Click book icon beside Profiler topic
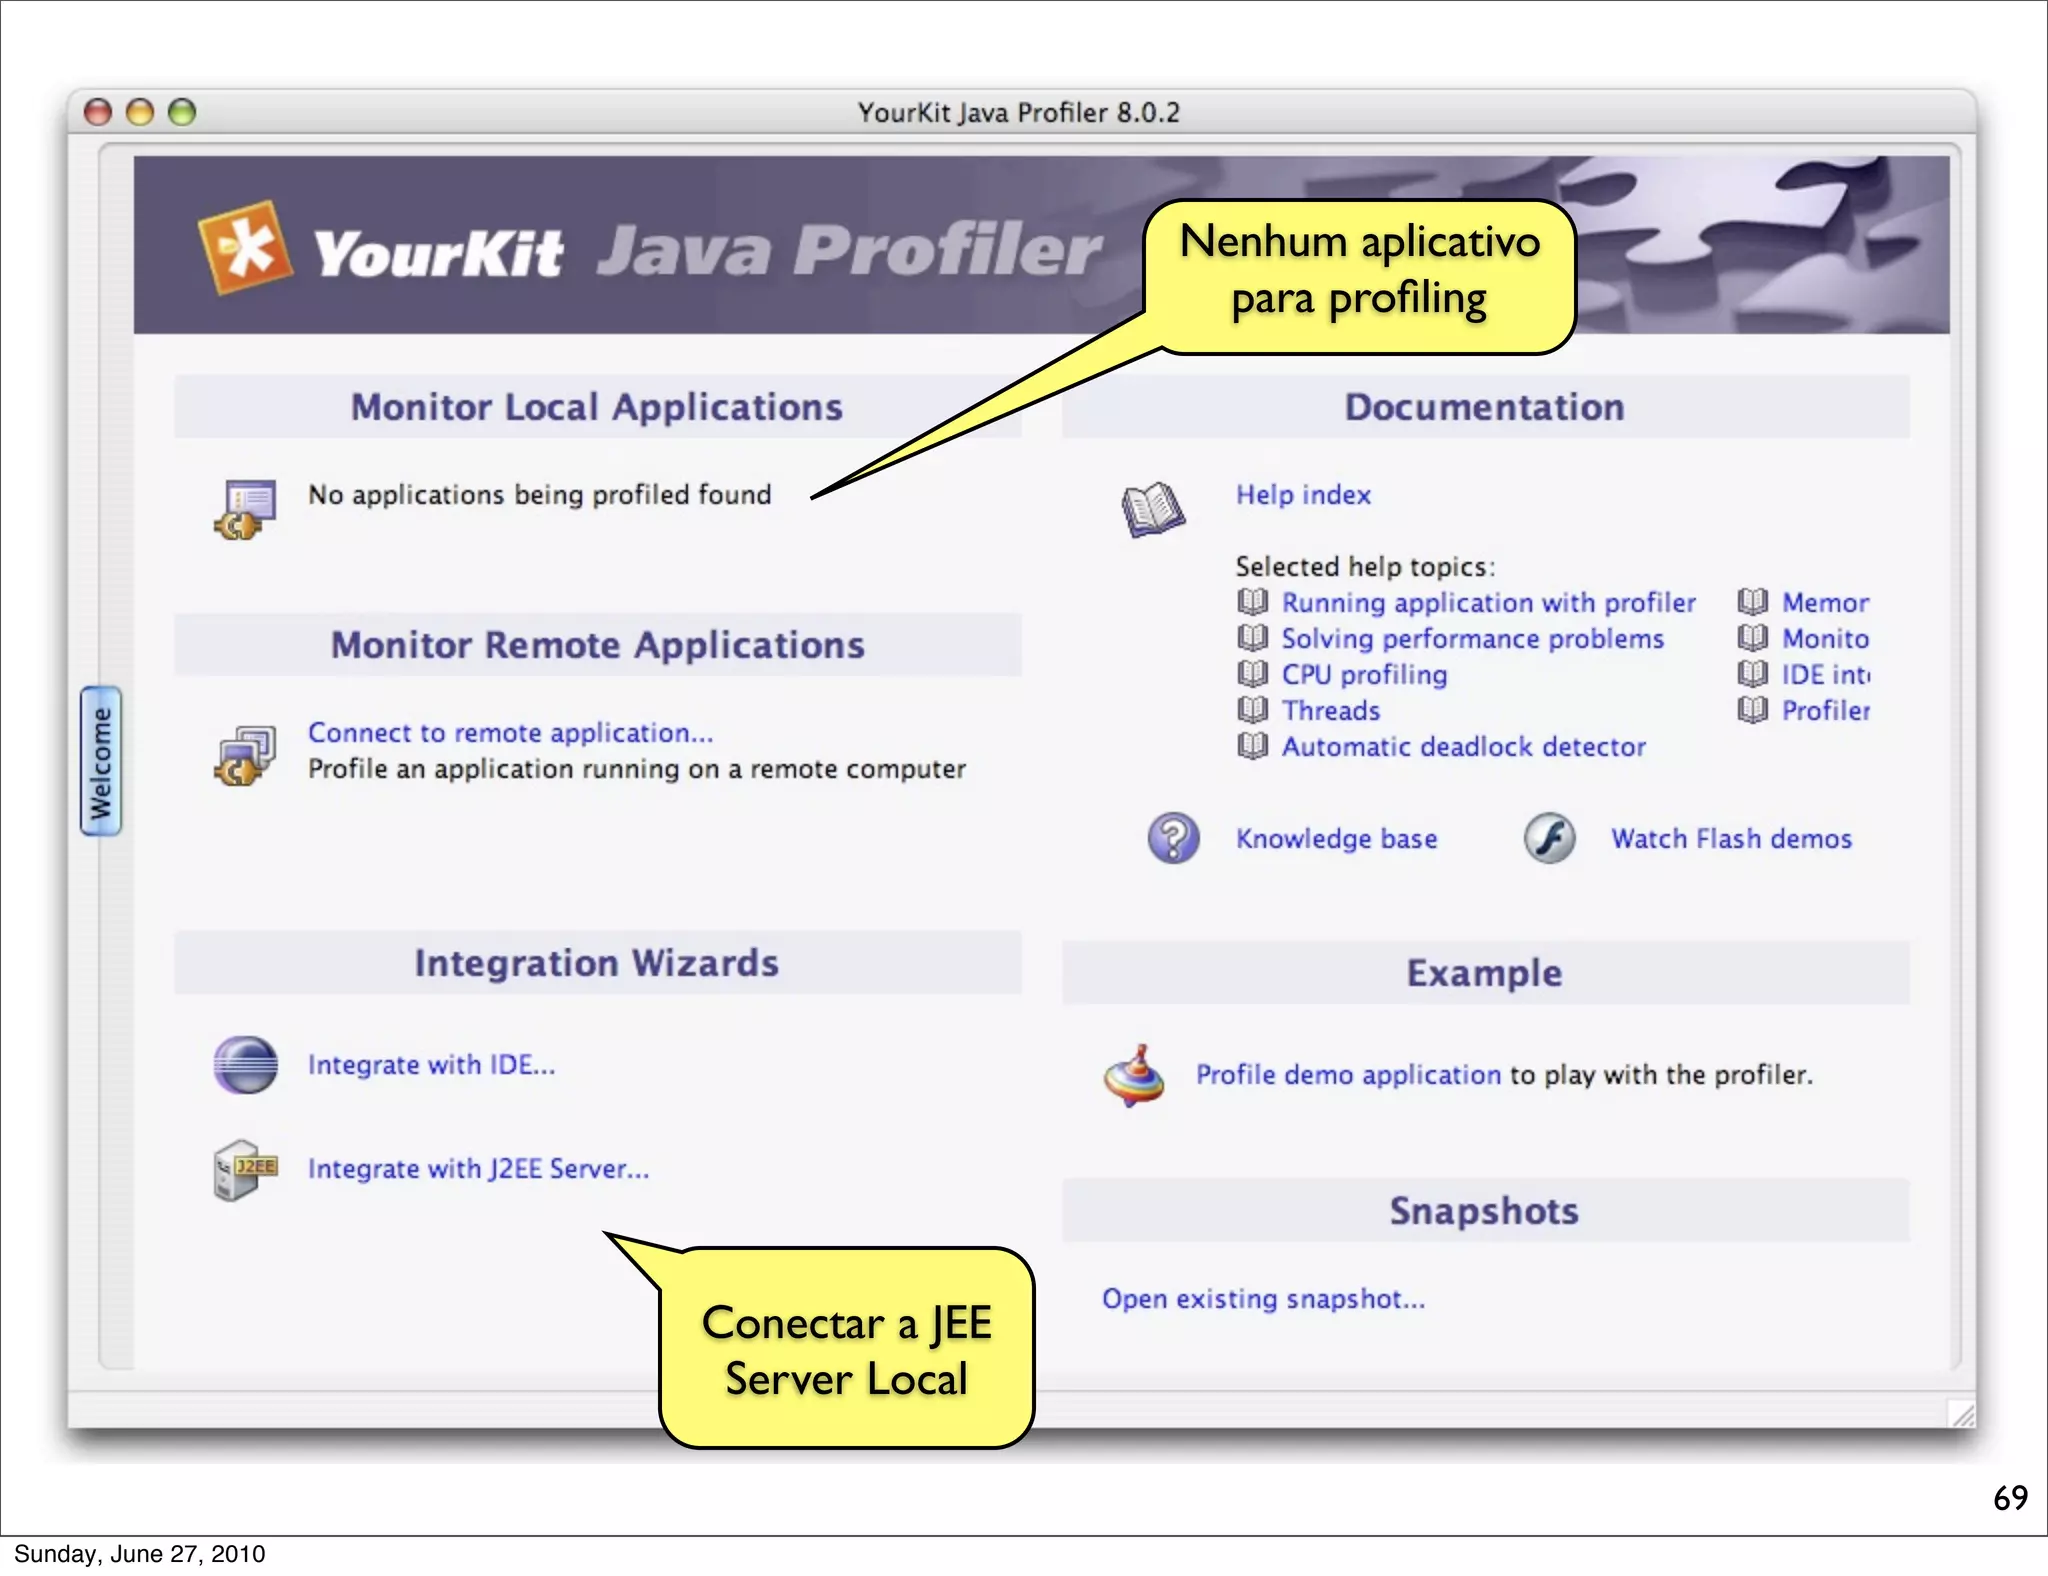2048x1576 pixels. tap(1752, 710)
